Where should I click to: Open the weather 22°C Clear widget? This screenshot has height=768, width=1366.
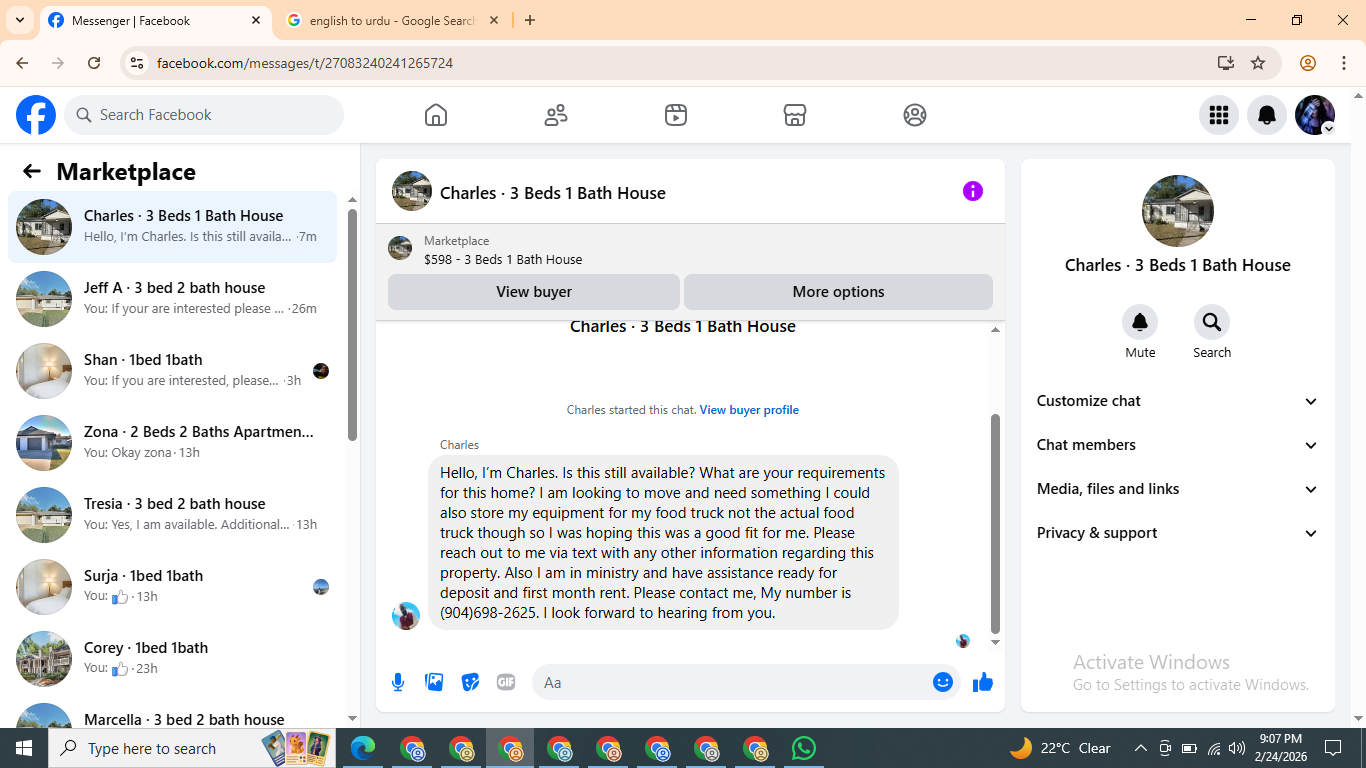tap(1060, 748)
